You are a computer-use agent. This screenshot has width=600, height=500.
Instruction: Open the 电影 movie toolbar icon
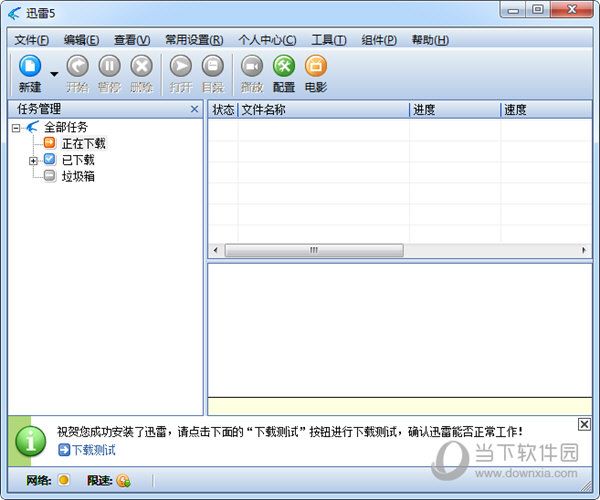(316, 66)
